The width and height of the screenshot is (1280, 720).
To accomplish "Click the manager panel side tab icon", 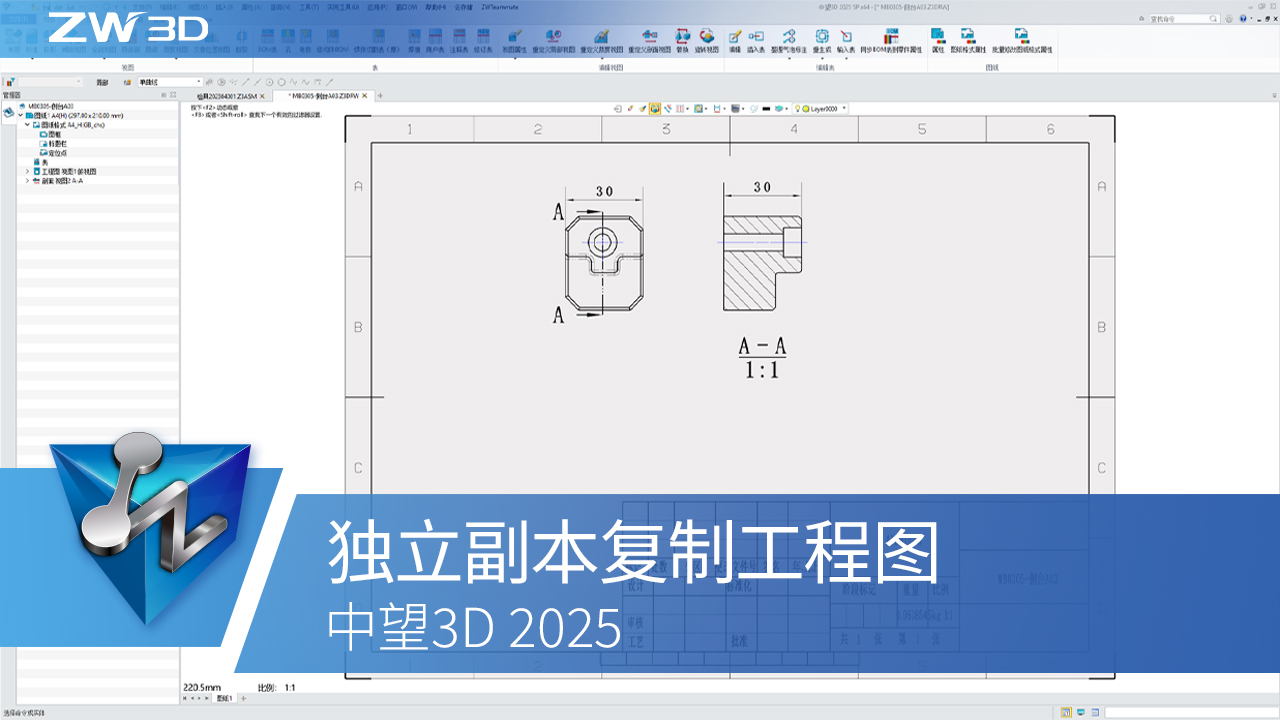I will point(8,114).
